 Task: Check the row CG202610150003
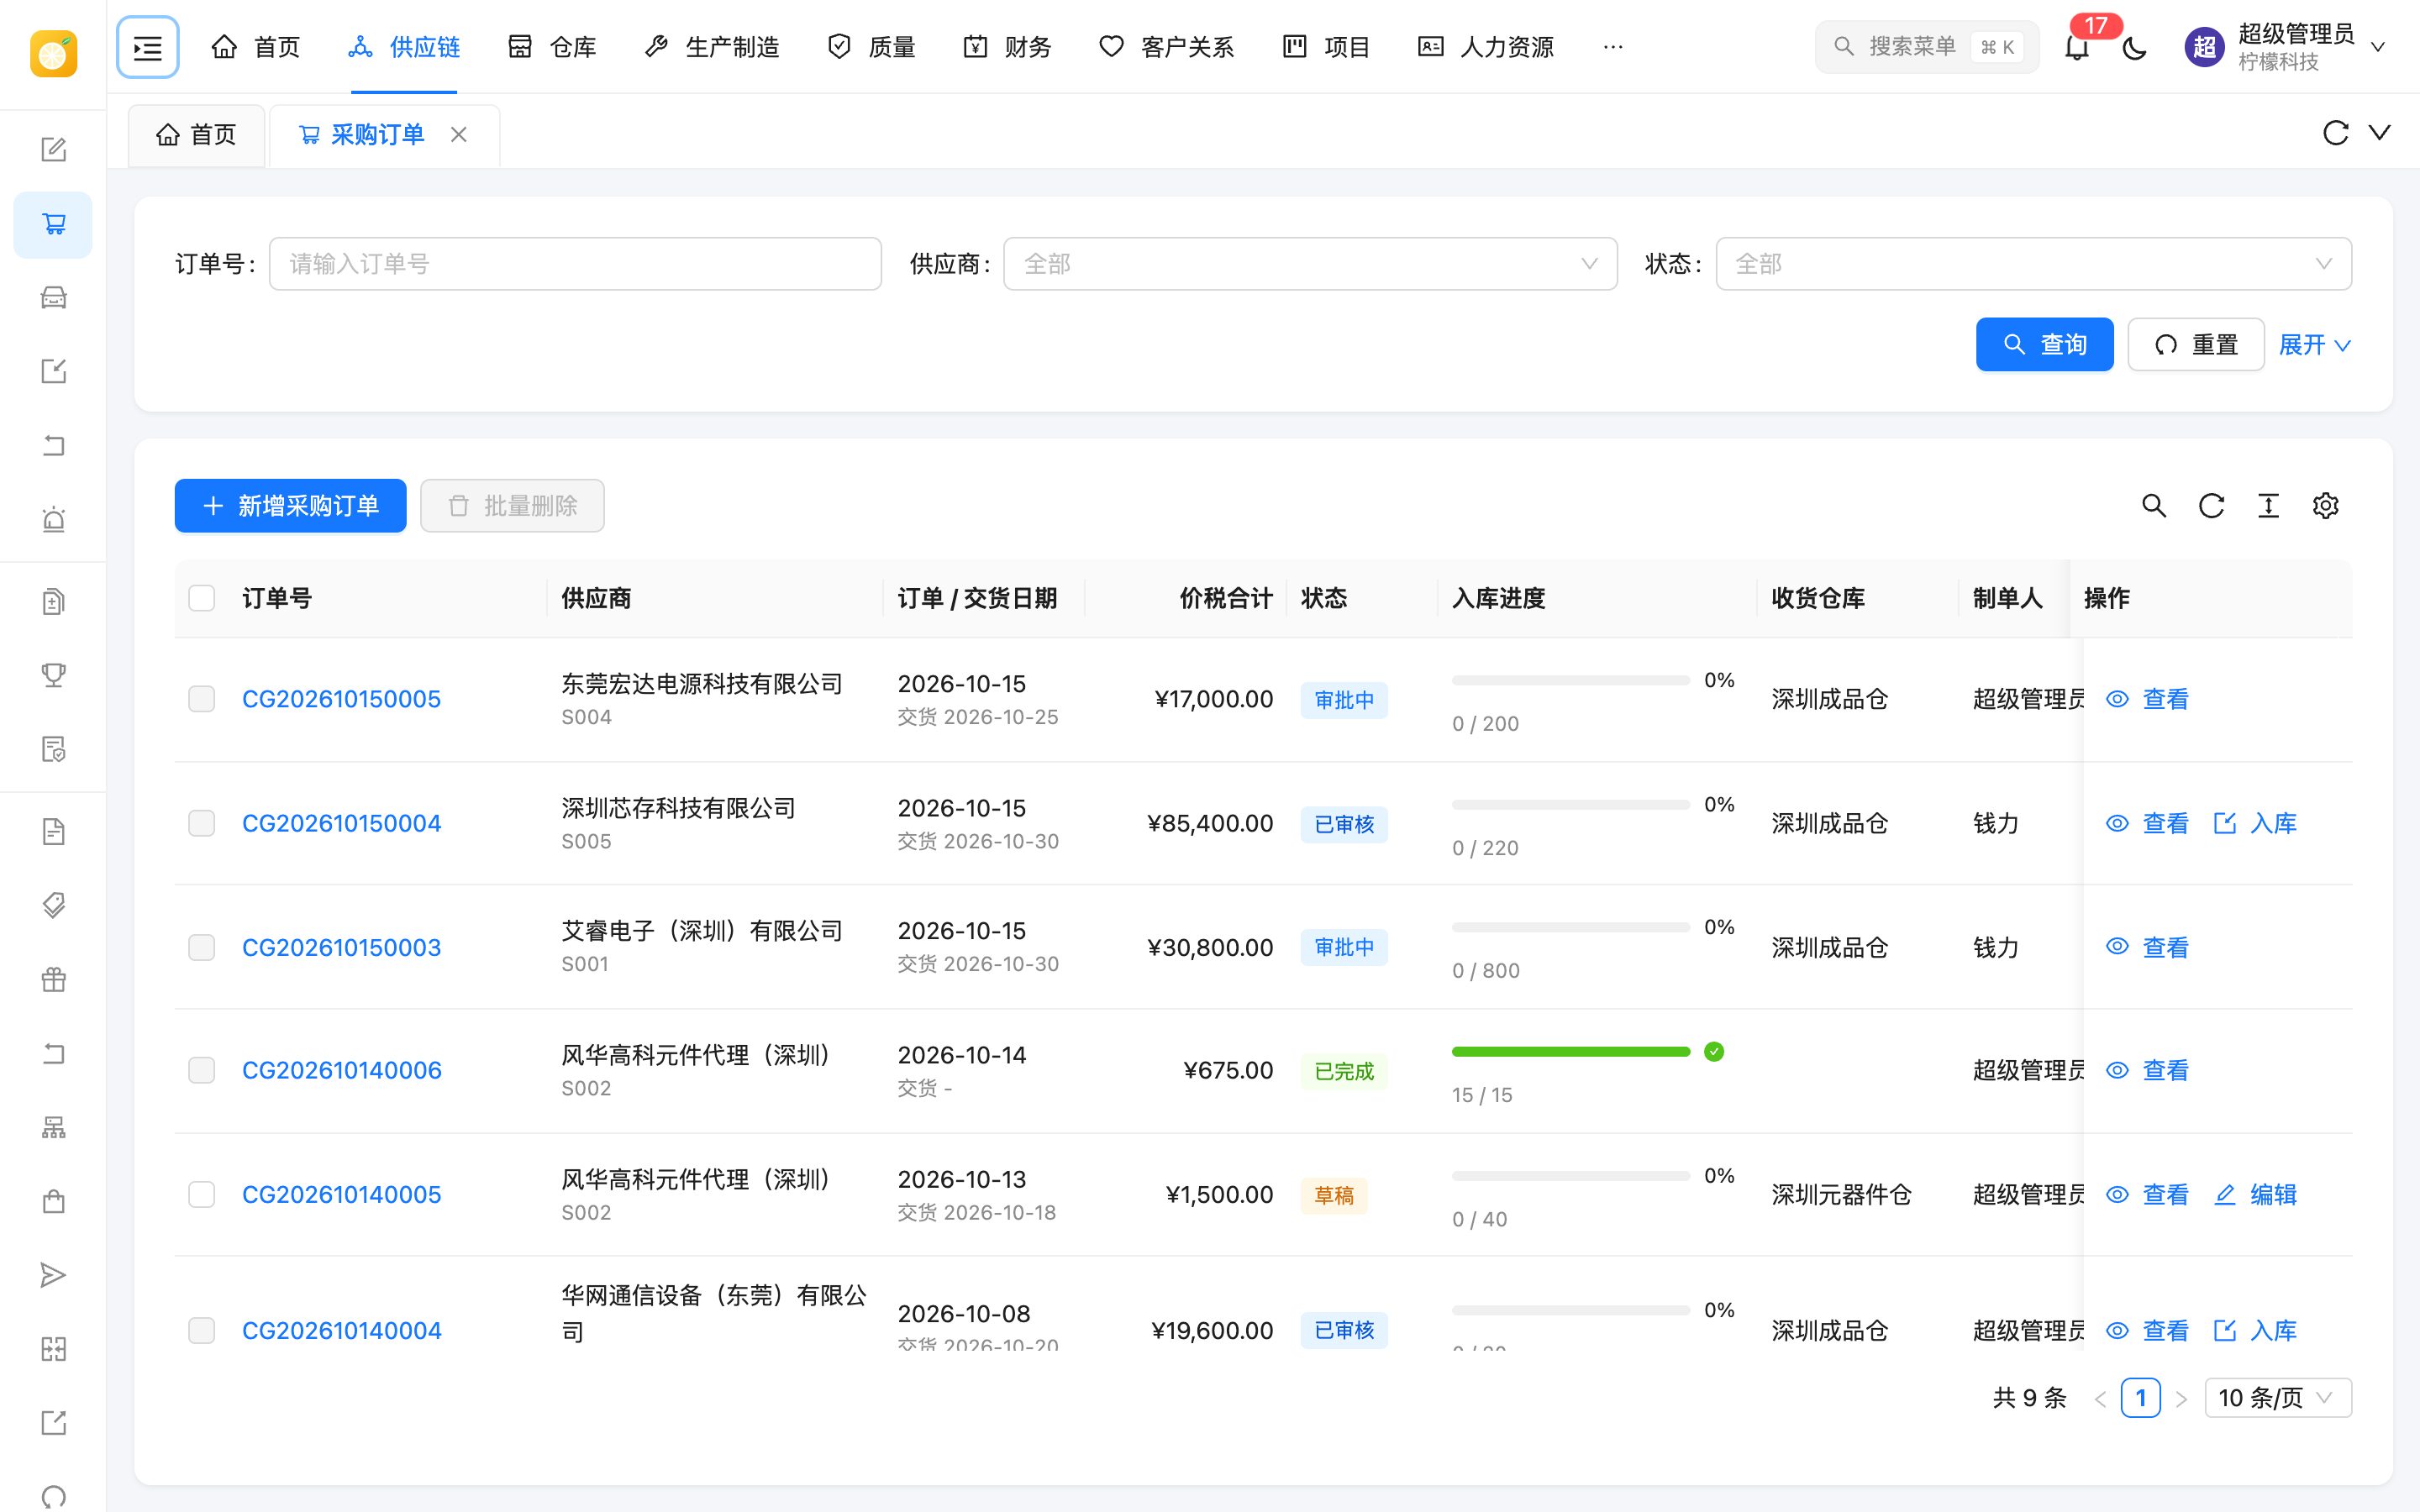(202, 947)
